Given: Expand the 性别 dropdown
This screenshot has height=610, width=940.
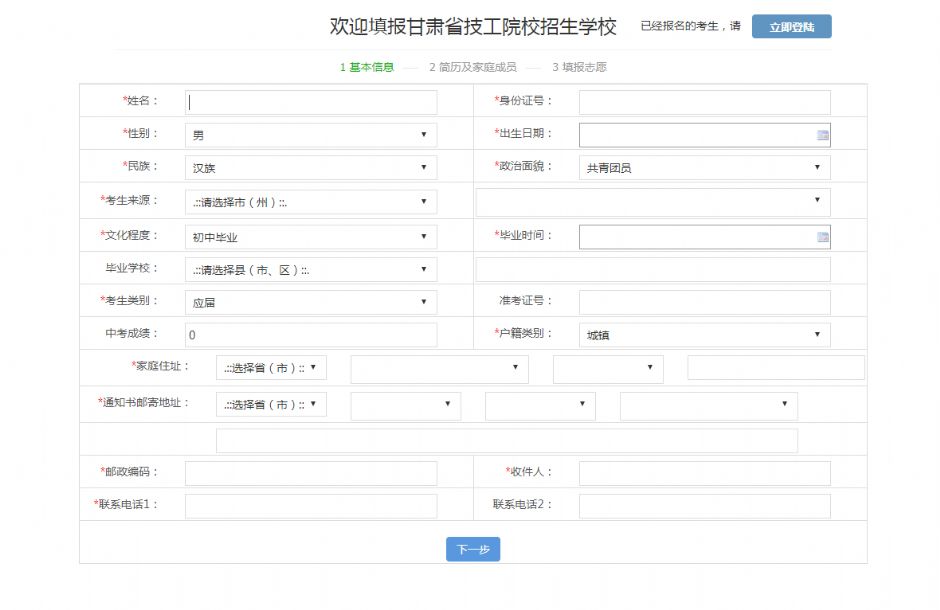Looking at the screenshot, I should pos(310,135).
